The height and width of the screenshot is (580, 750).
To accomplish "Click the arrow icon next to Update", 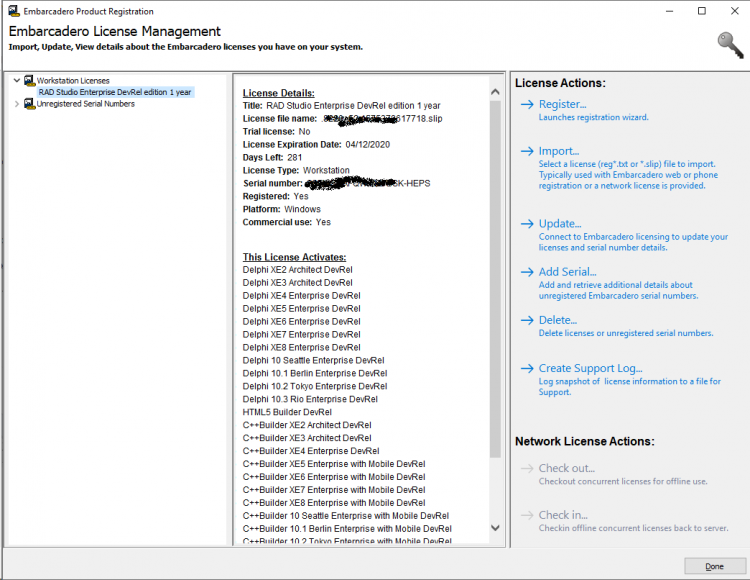I will tap(527, 224).
